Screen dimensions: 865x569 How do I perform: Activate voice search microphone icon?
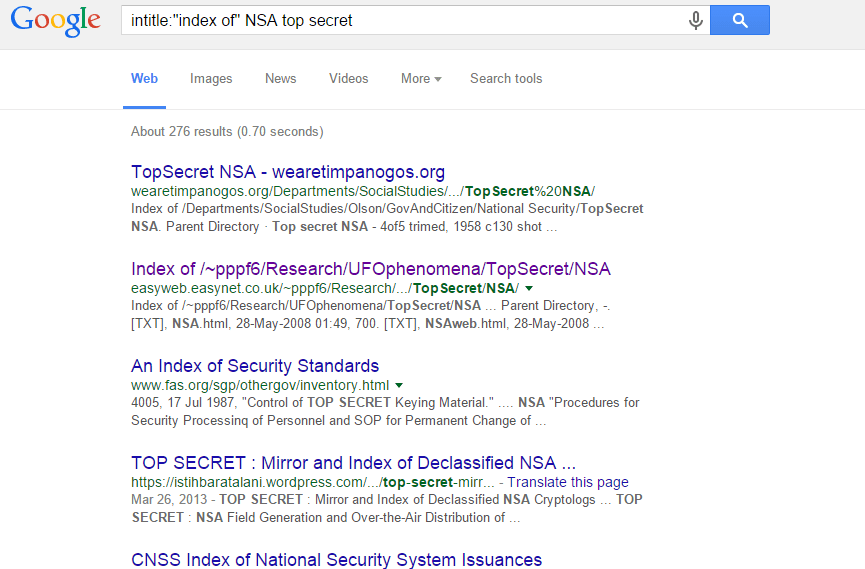click(x=696, y=20)
